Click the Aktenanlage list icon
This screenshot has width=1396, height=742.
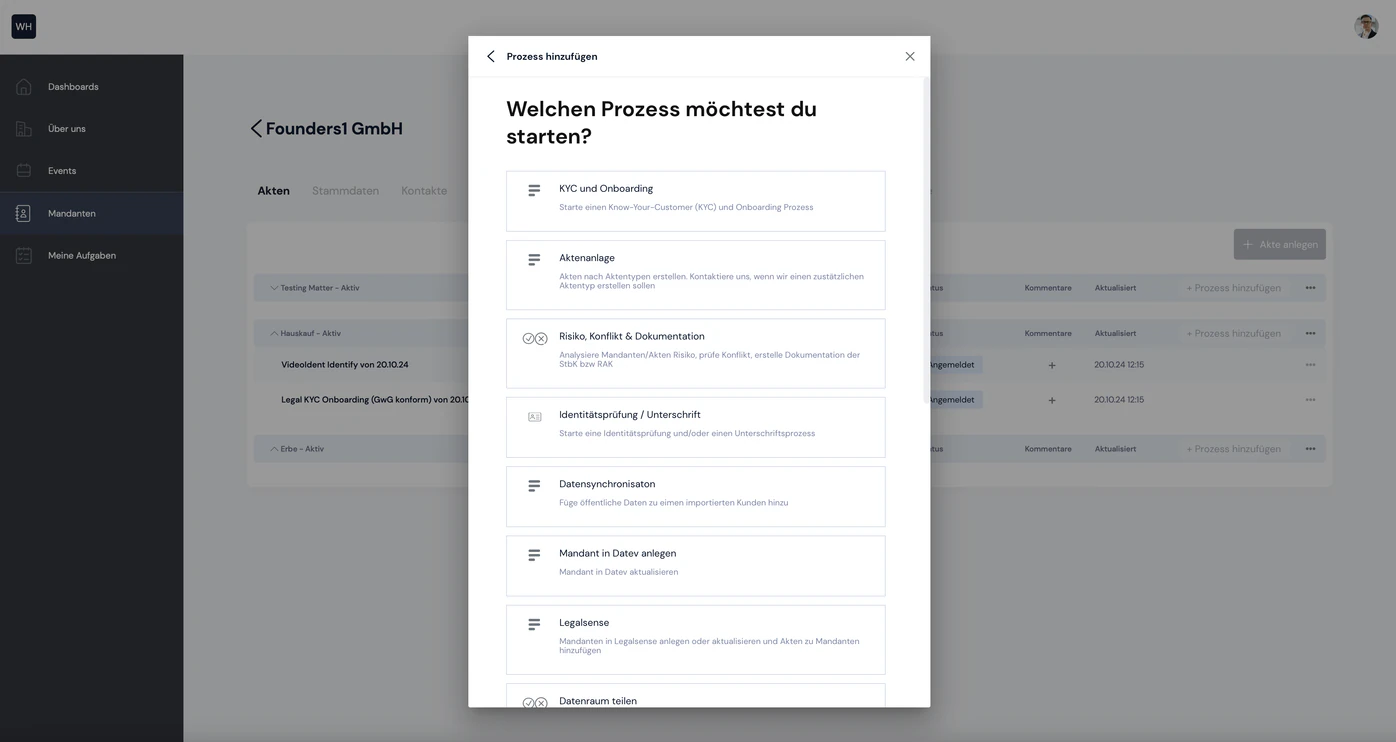(534, 260)
